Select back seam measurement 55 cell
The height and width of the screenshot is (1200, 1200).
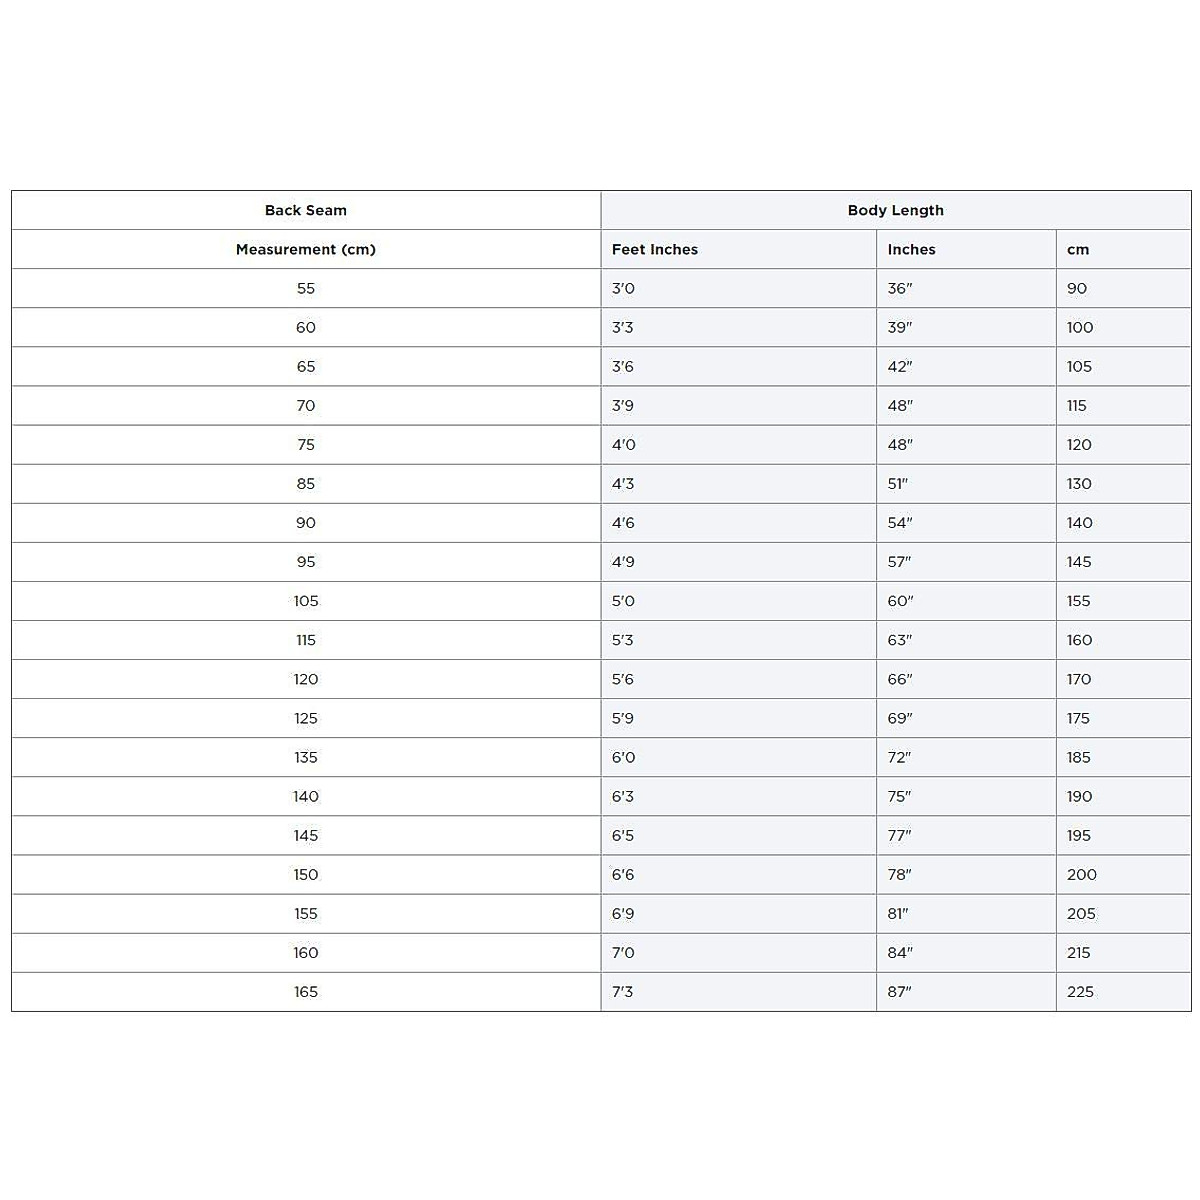point(306,288)
